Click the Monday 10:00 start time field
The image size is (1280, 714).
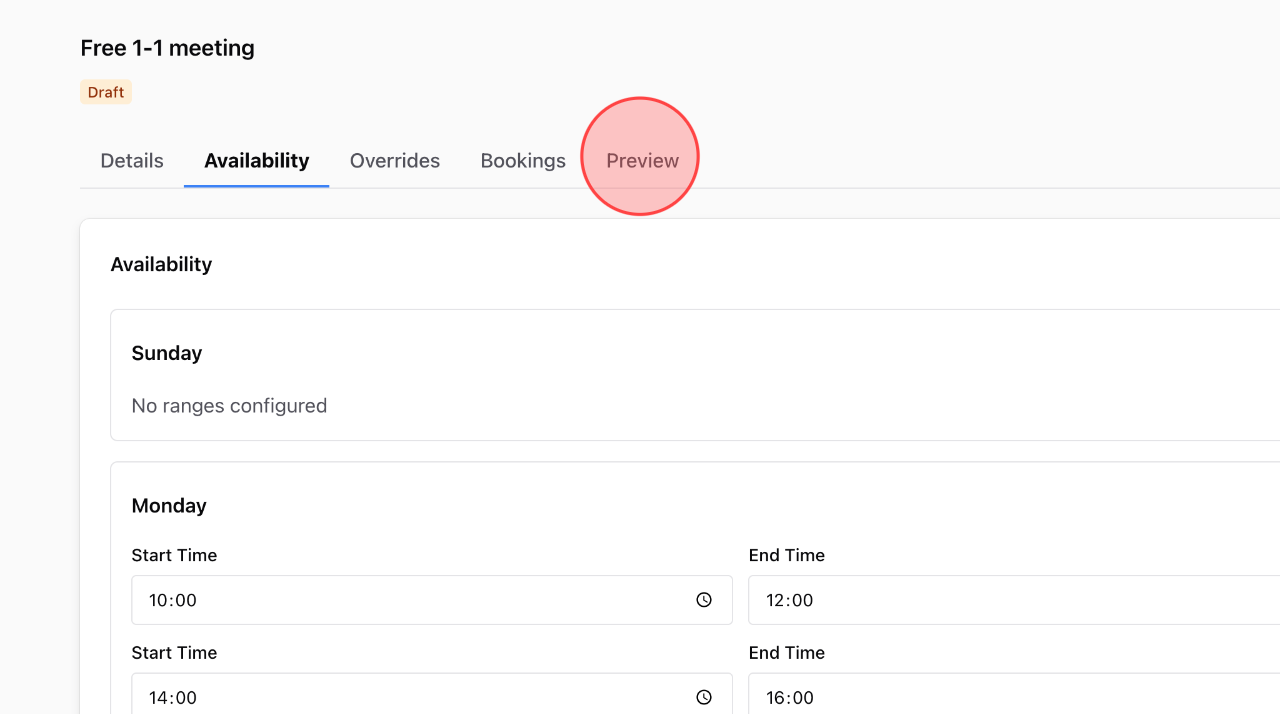coord(432,600)
